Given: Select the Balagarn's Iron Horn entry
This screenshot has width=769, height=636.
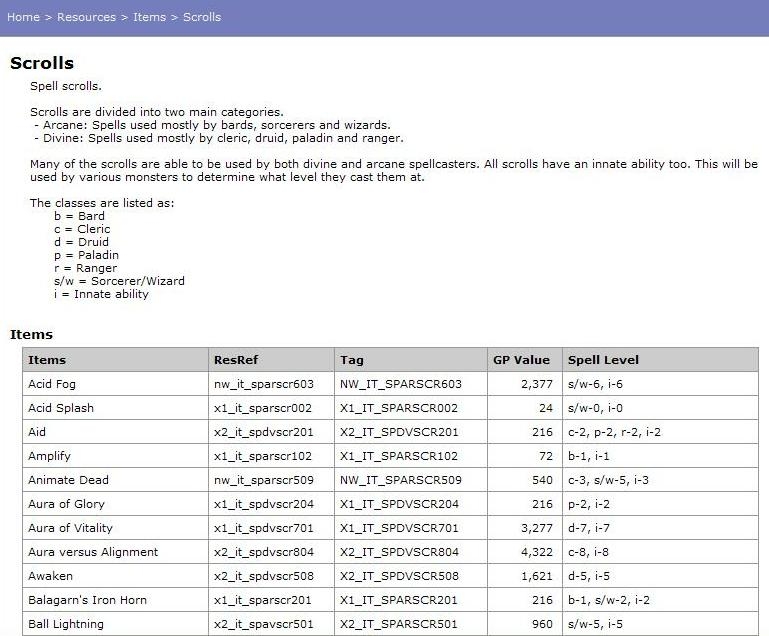Looking at the screenshot, I should tap(87, 600).
